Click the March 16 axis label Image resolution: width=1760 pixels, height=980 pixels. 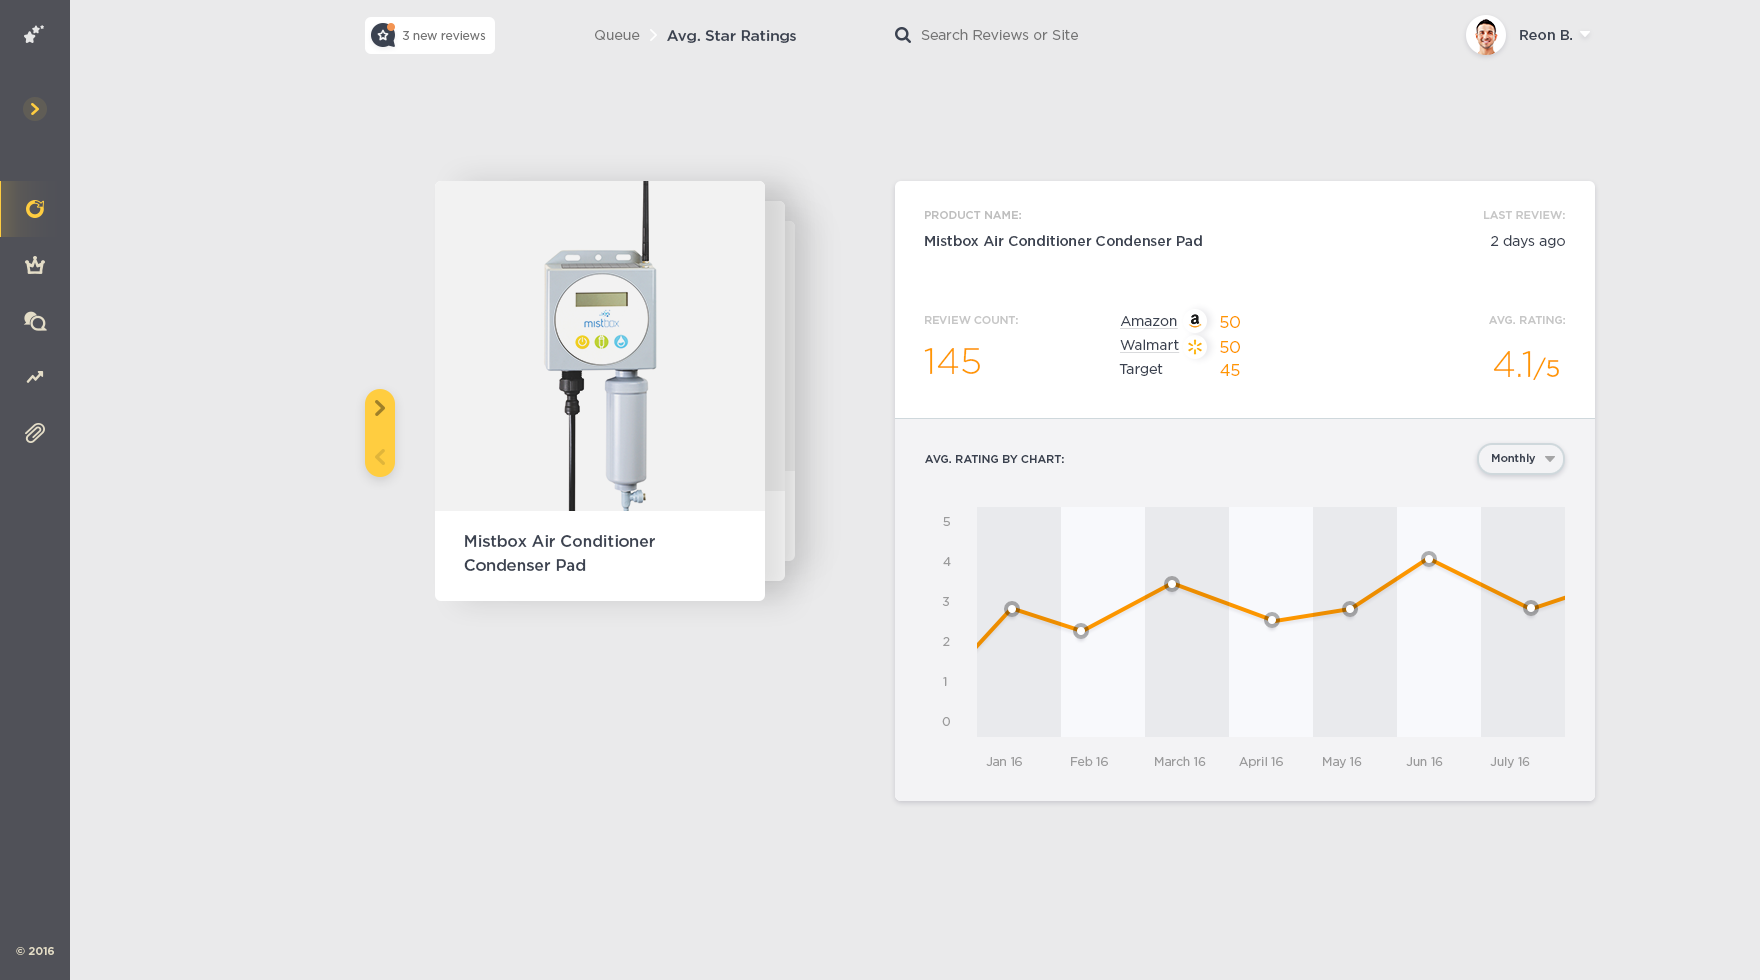pos(1180,762)
